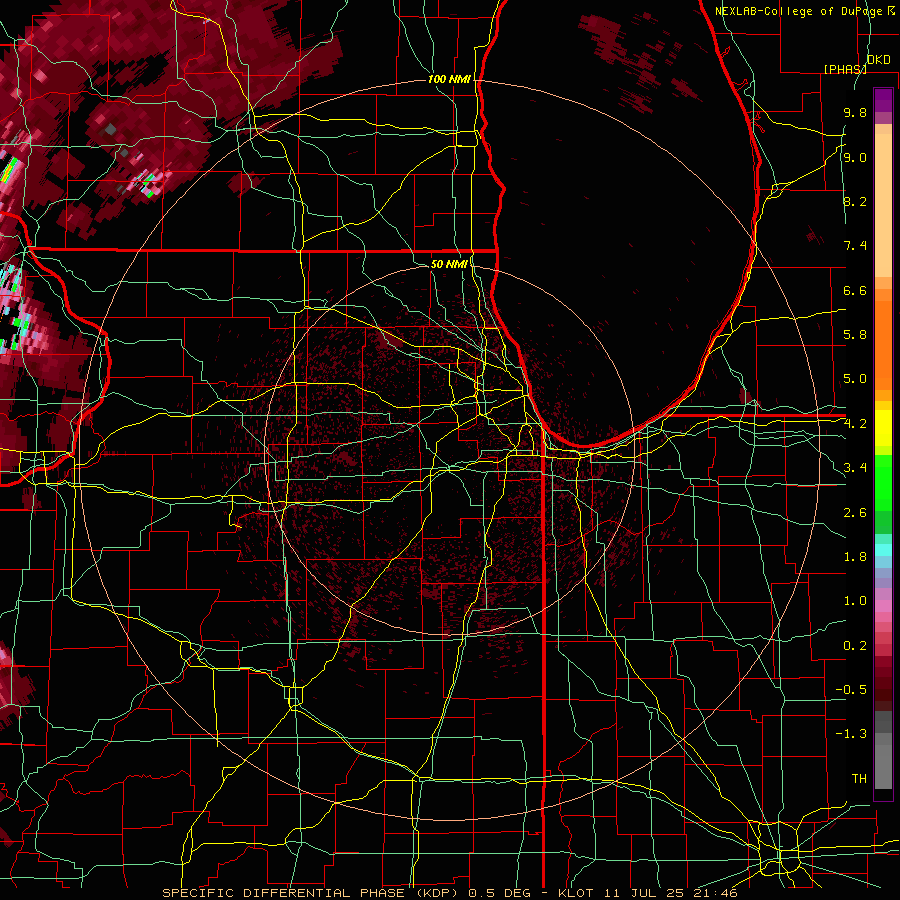This screenshot has height=900, width=900.
Task: Click the NEXLAB-College of DuPage title text
Action: 798,11
